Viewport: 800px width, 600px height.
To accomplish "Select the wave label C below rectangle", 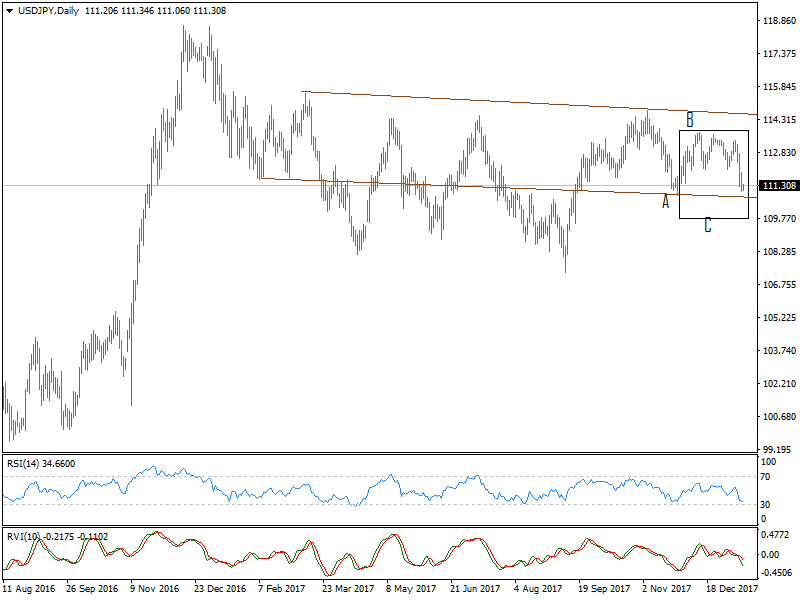I will [707, 225].
